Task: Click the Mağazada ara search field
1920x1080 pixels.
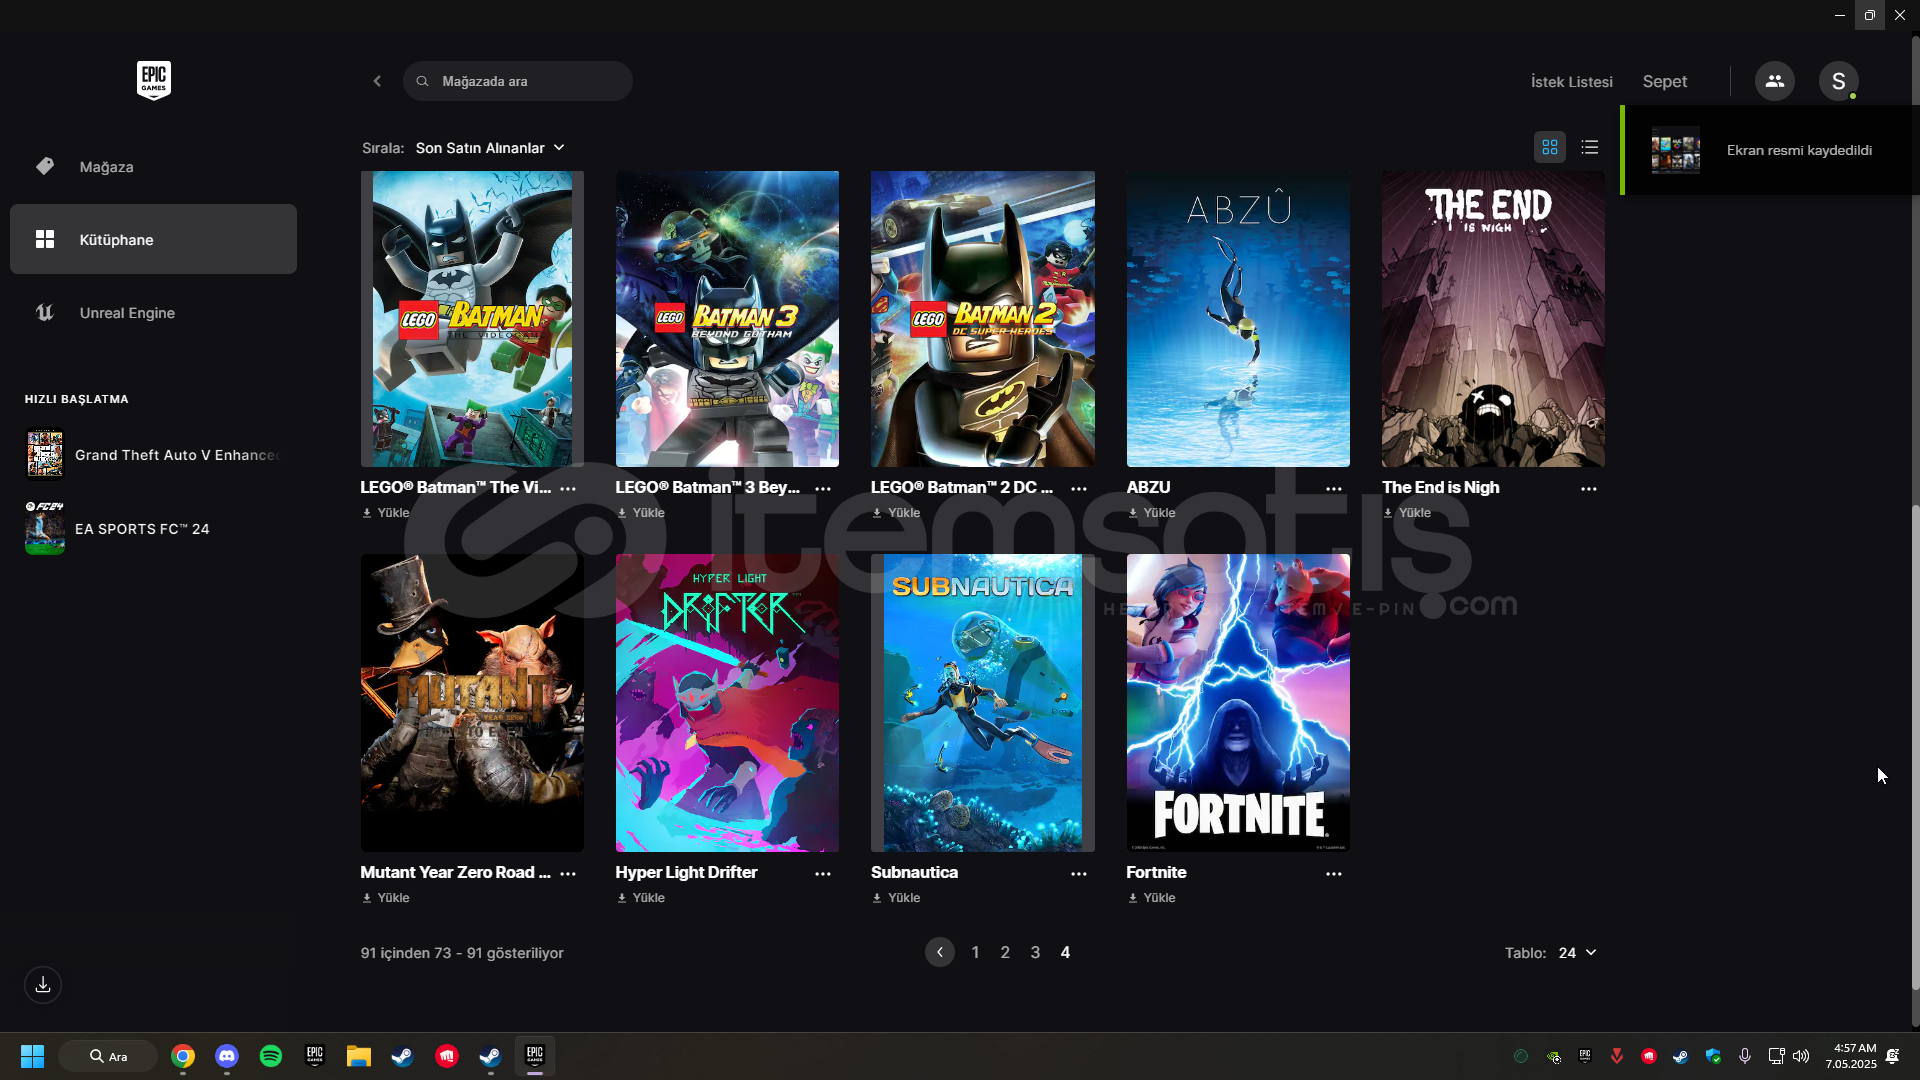Action: click(x=530, y=81)
